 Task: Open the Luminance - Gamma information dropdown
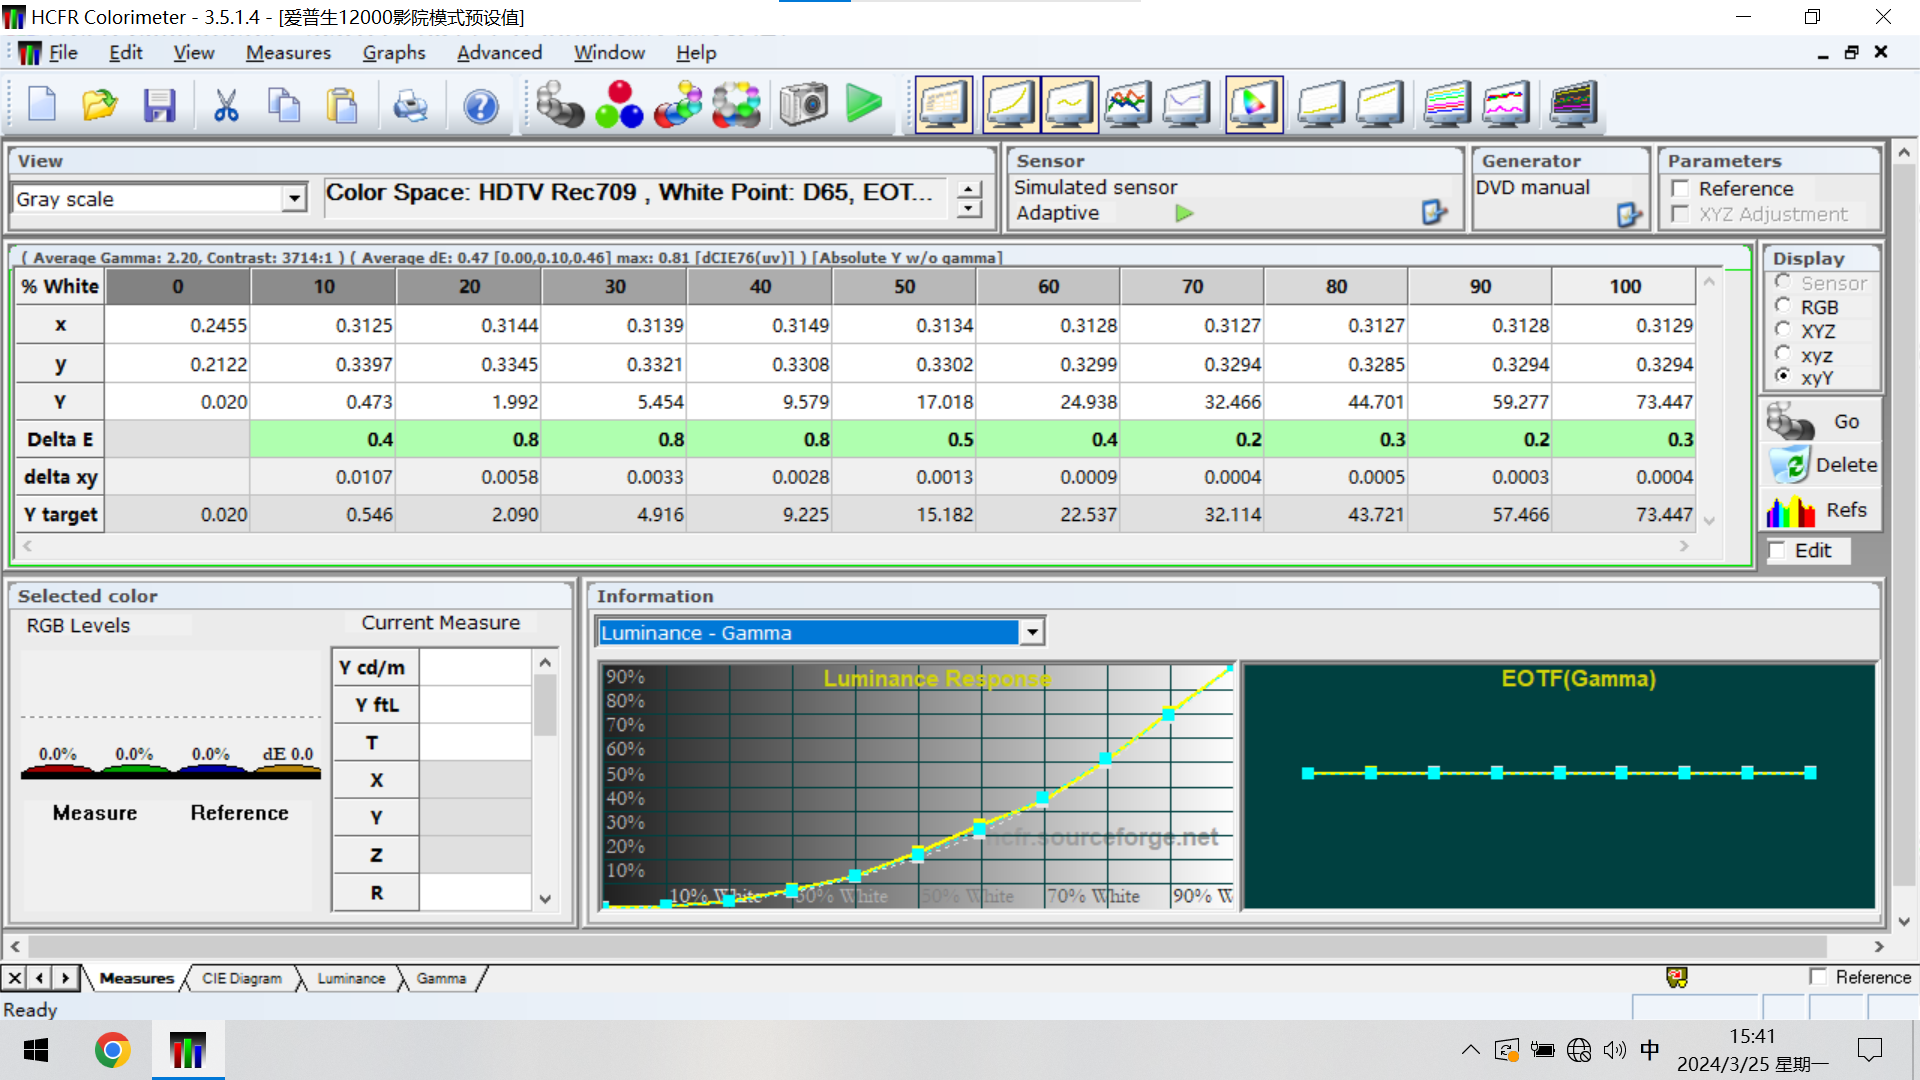click(1032, 632)
